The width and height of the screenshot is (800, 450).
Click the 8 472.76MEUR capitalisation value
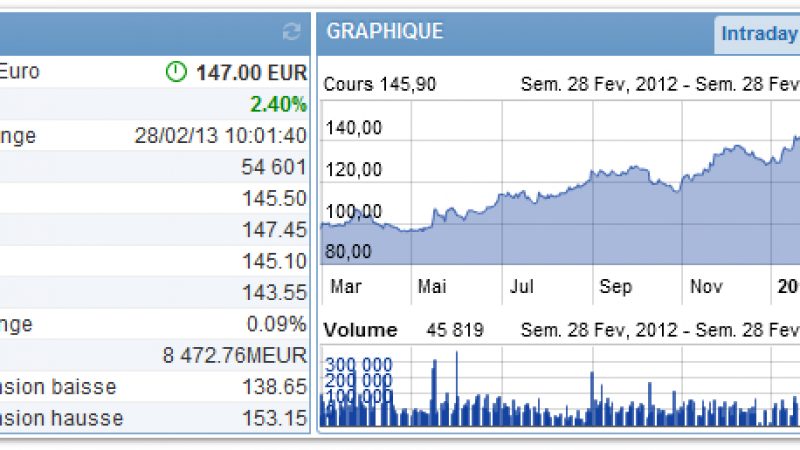pos(235,355)
